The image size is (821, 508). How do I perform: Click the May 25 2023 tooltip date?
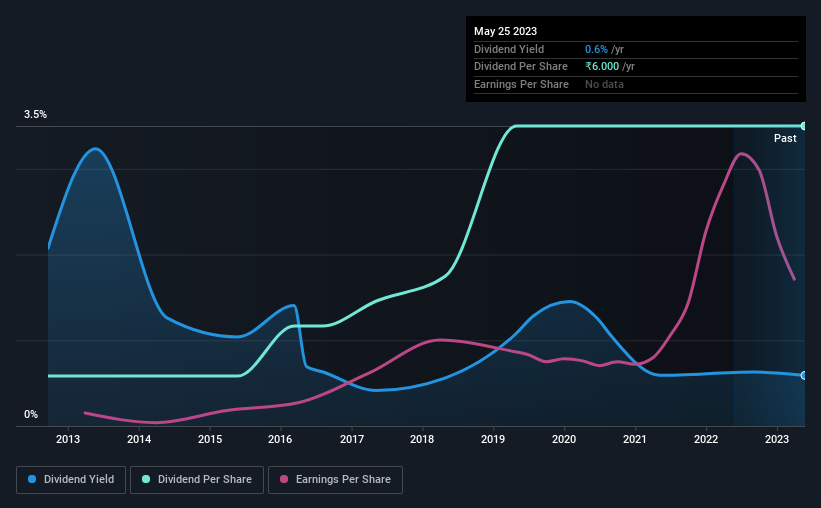505,31
